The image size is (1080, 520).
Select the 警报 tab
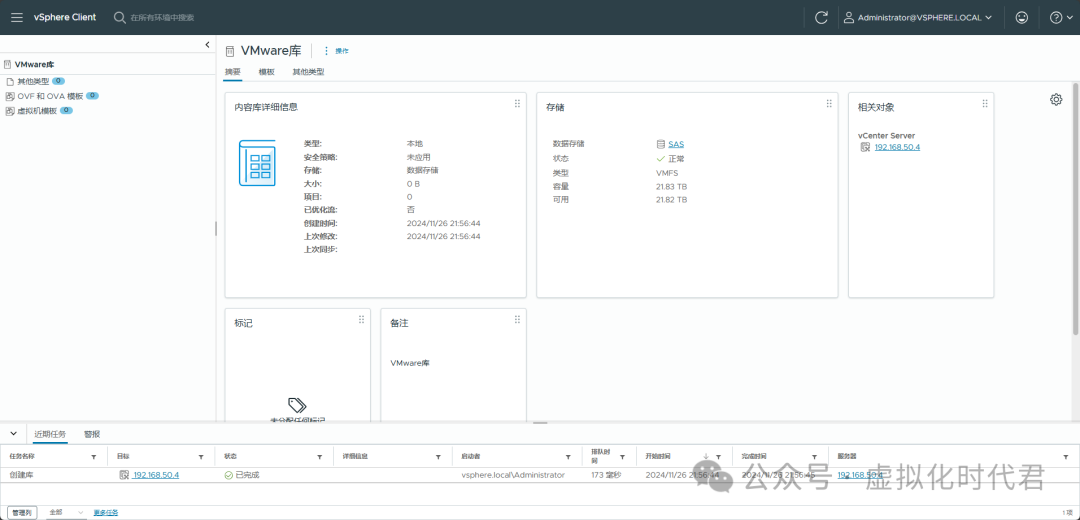pos(92,434)
